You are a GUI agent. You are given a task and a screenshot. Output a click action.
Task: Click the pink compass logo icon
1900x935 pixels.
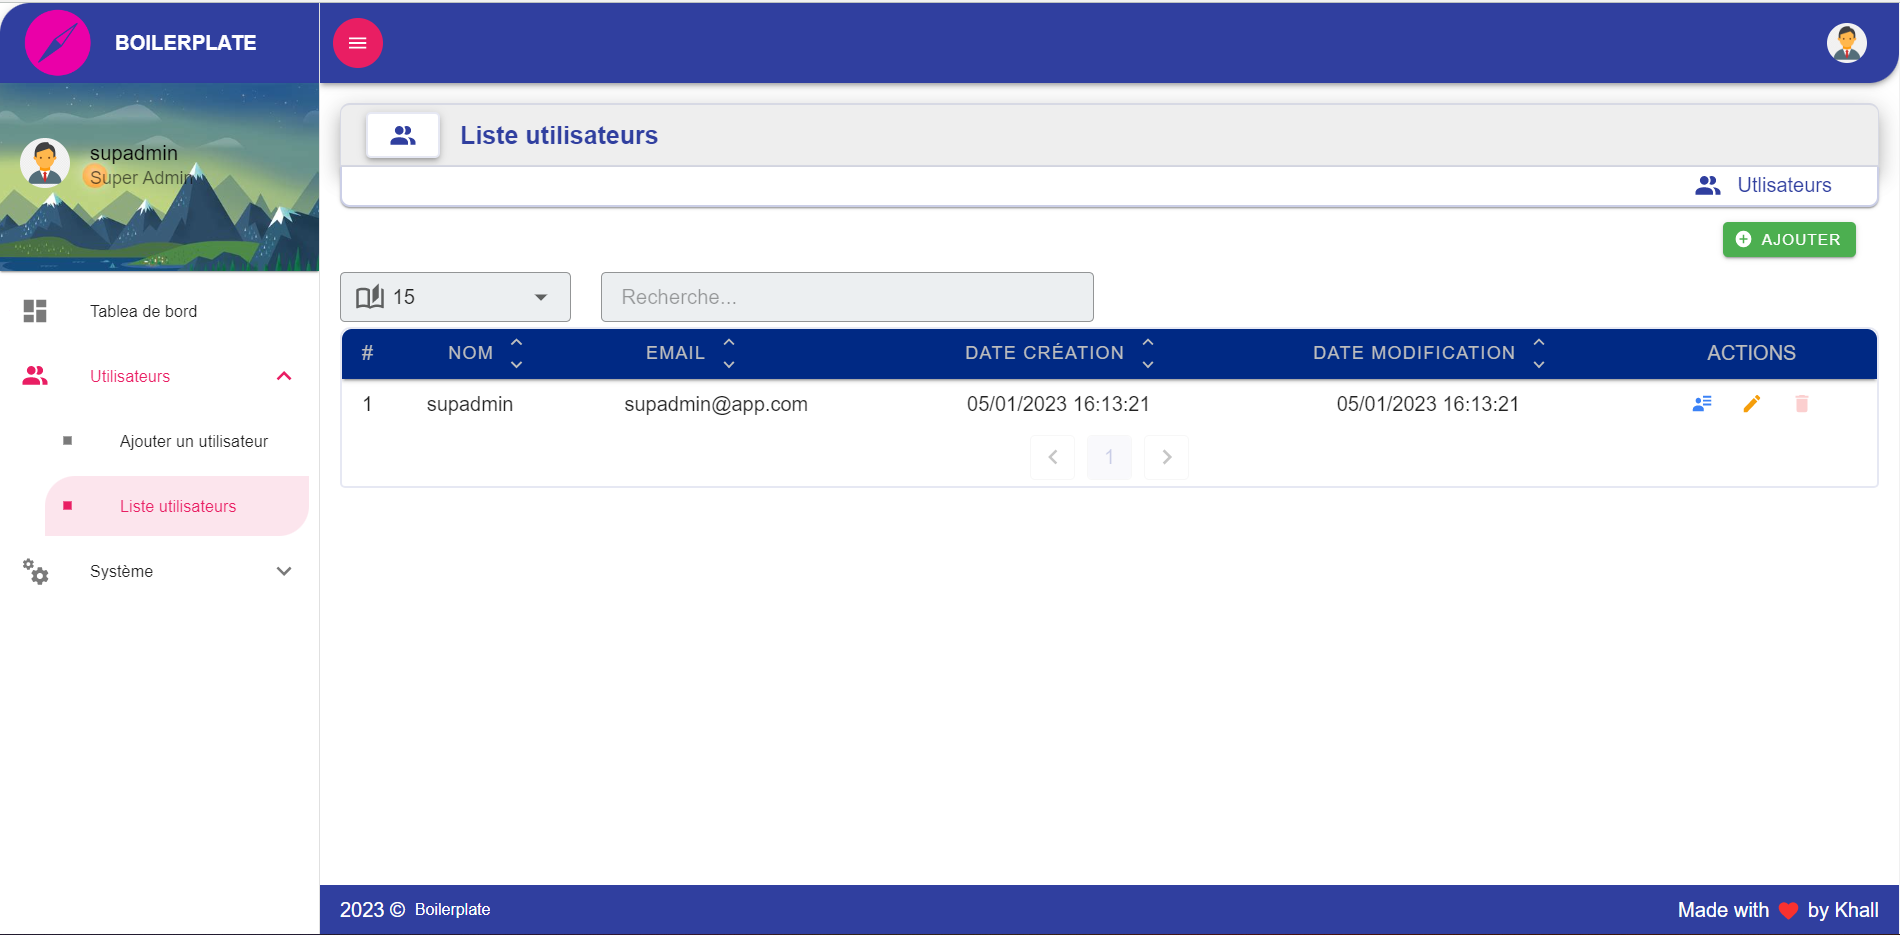[x=57, y=43]
